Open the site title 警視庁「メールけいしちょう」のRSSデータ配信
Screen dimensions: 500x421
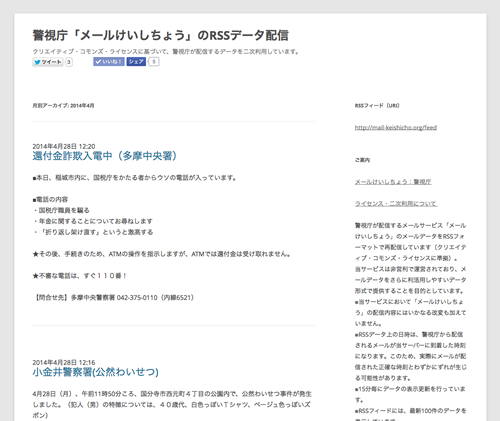160,35
